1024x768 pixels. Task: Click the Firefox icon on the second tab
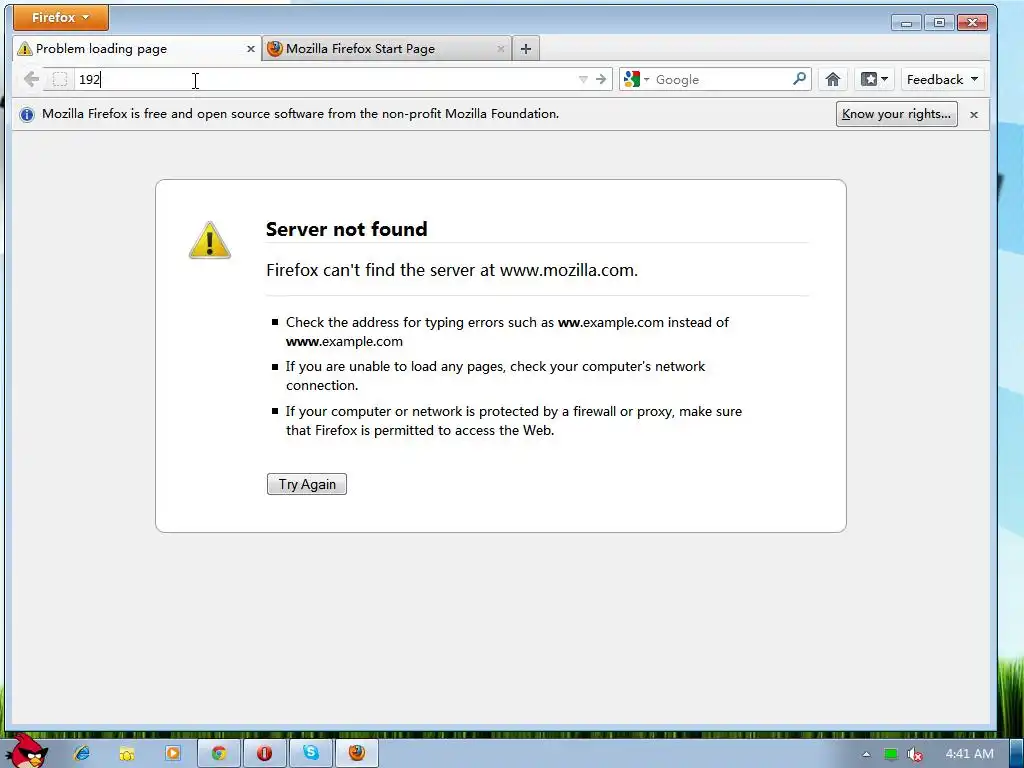(x=275, y=49)
